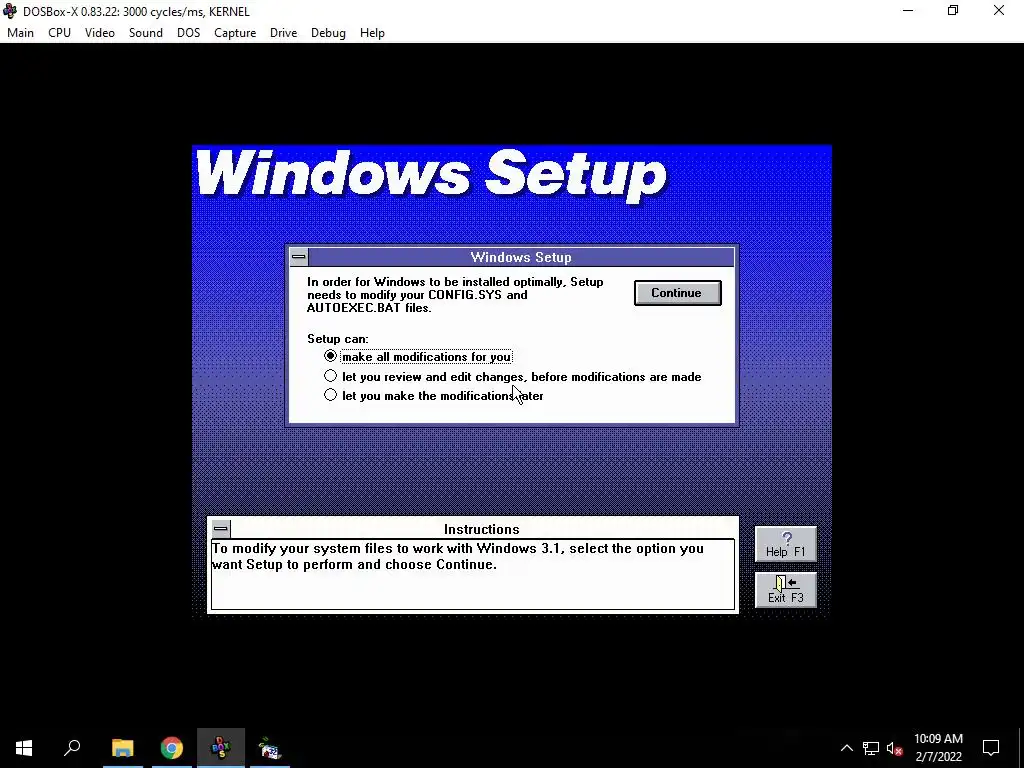The width and height of the screenshot is (1024, 768).
Task: Click the Continue button
Action: coord(677,293)
